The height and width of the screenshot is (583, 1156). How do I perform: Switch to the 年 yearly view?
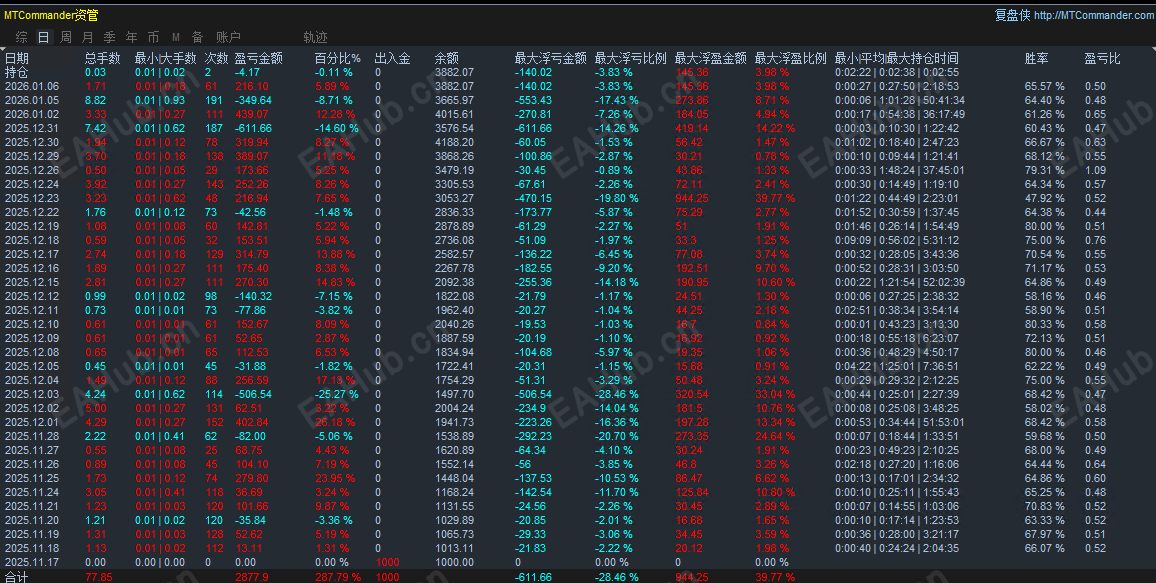[131, 36]
